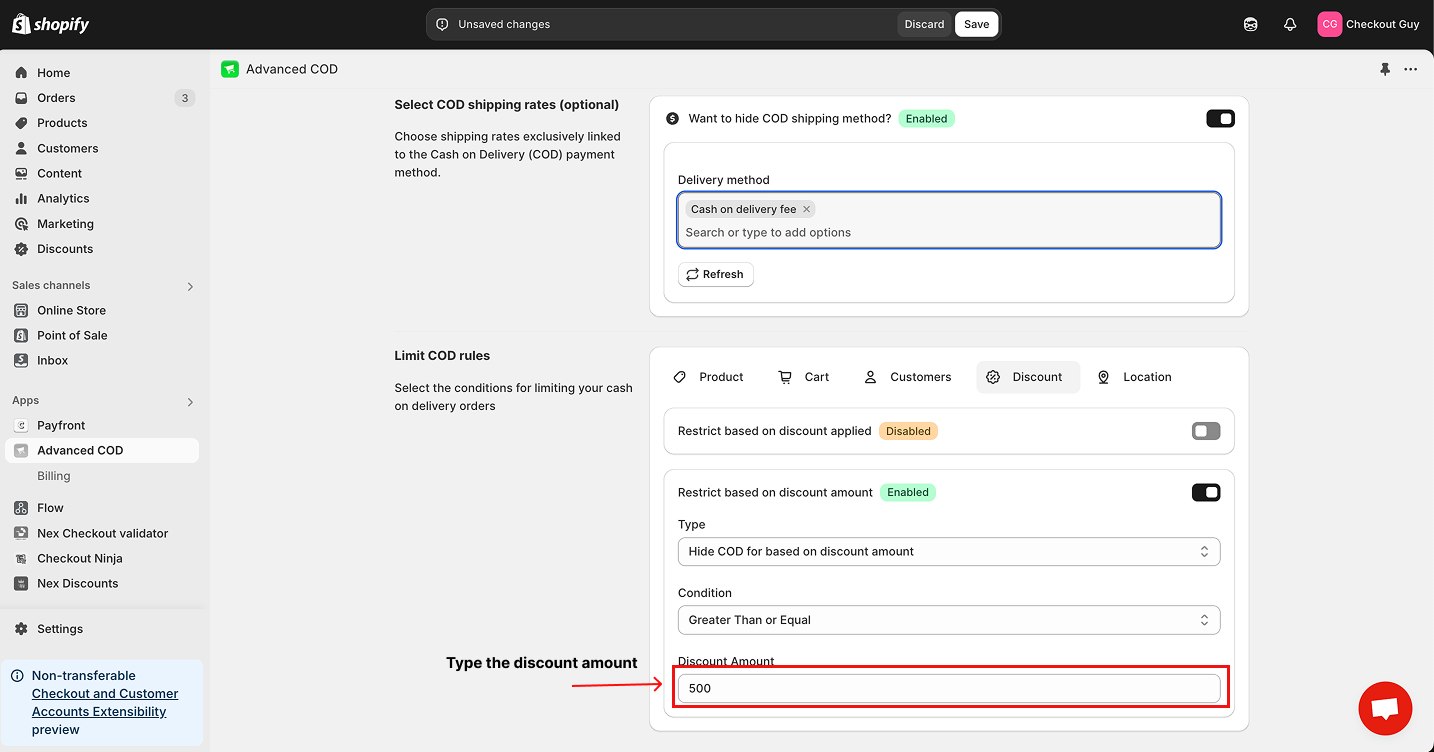Open the Condition dropdown
Image resolution: width=1434 pixels, height=752 pixels.
click(x=948, y=620)
